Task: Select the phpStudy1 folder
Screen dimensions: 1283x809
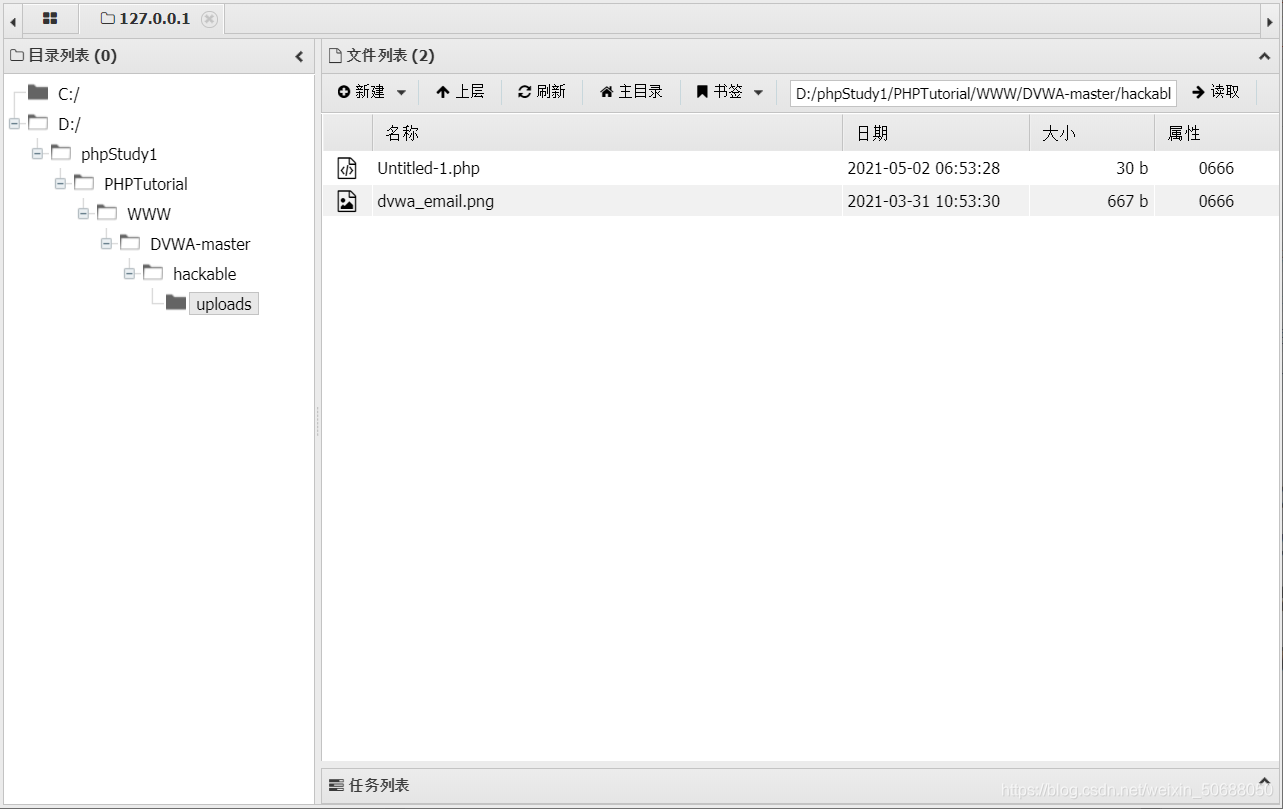Action: point(119,155)
